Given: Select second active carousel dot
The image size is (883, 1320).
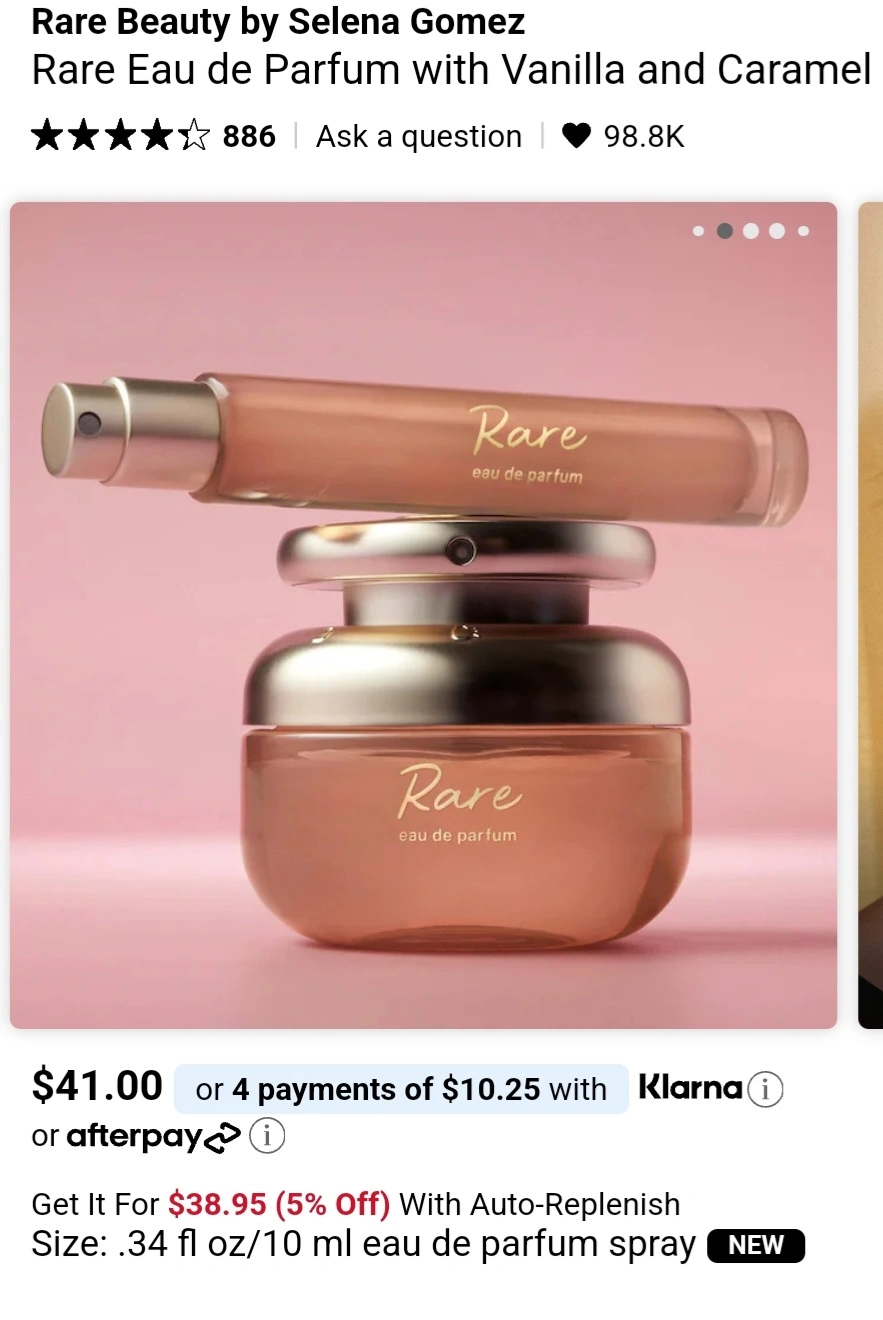Looking at the screenshot, I should click(725, 231).
